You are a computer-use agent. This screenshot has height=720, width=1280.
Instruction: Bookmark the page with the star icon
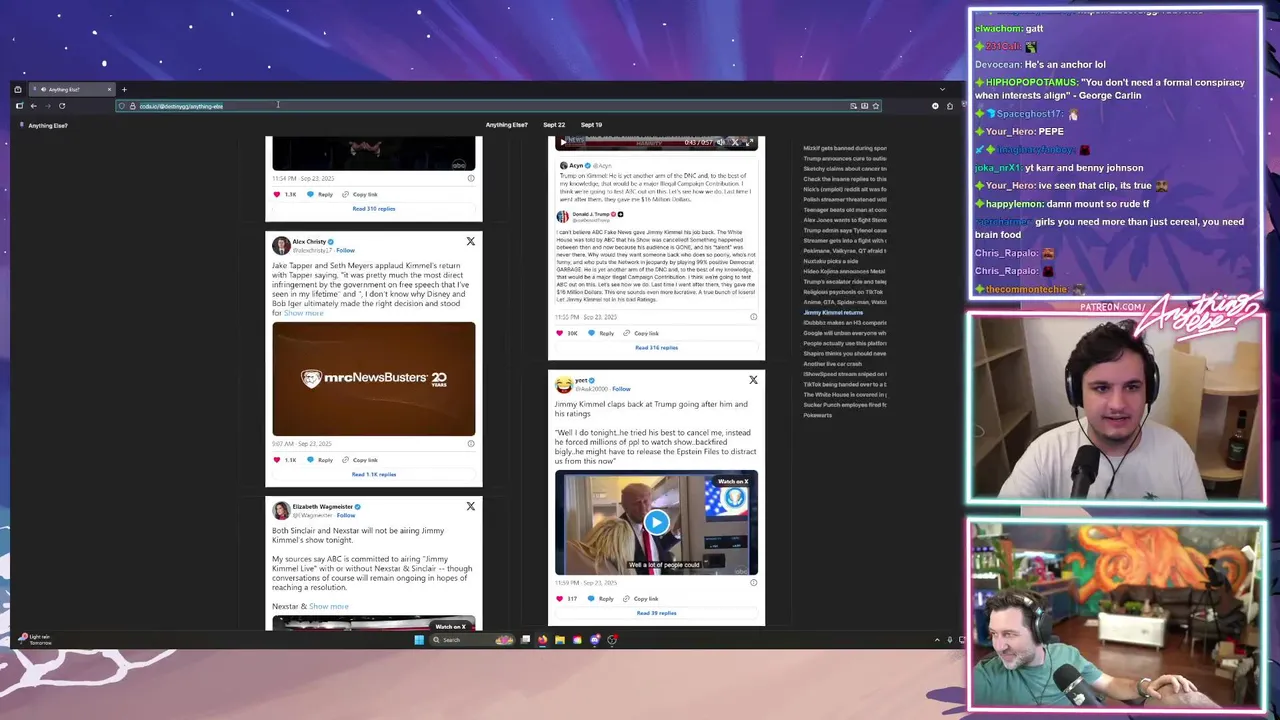(x=876, y=106)
